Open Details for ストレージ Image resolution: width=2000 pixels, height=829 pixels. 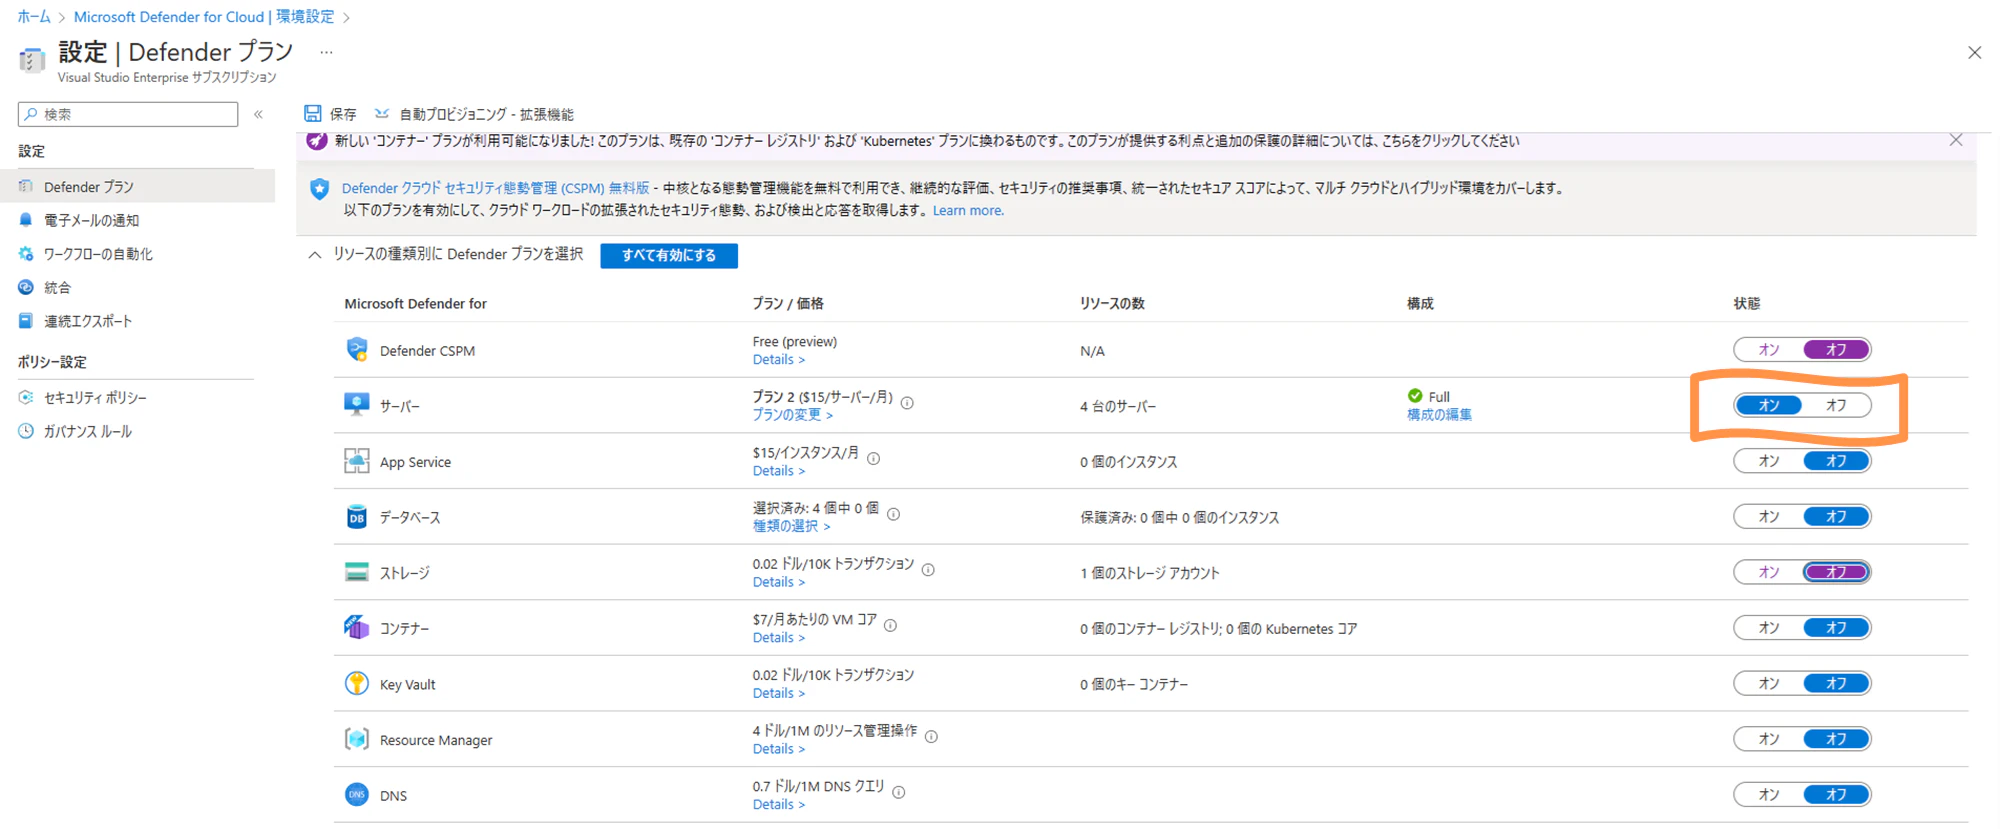click(778, 582)
